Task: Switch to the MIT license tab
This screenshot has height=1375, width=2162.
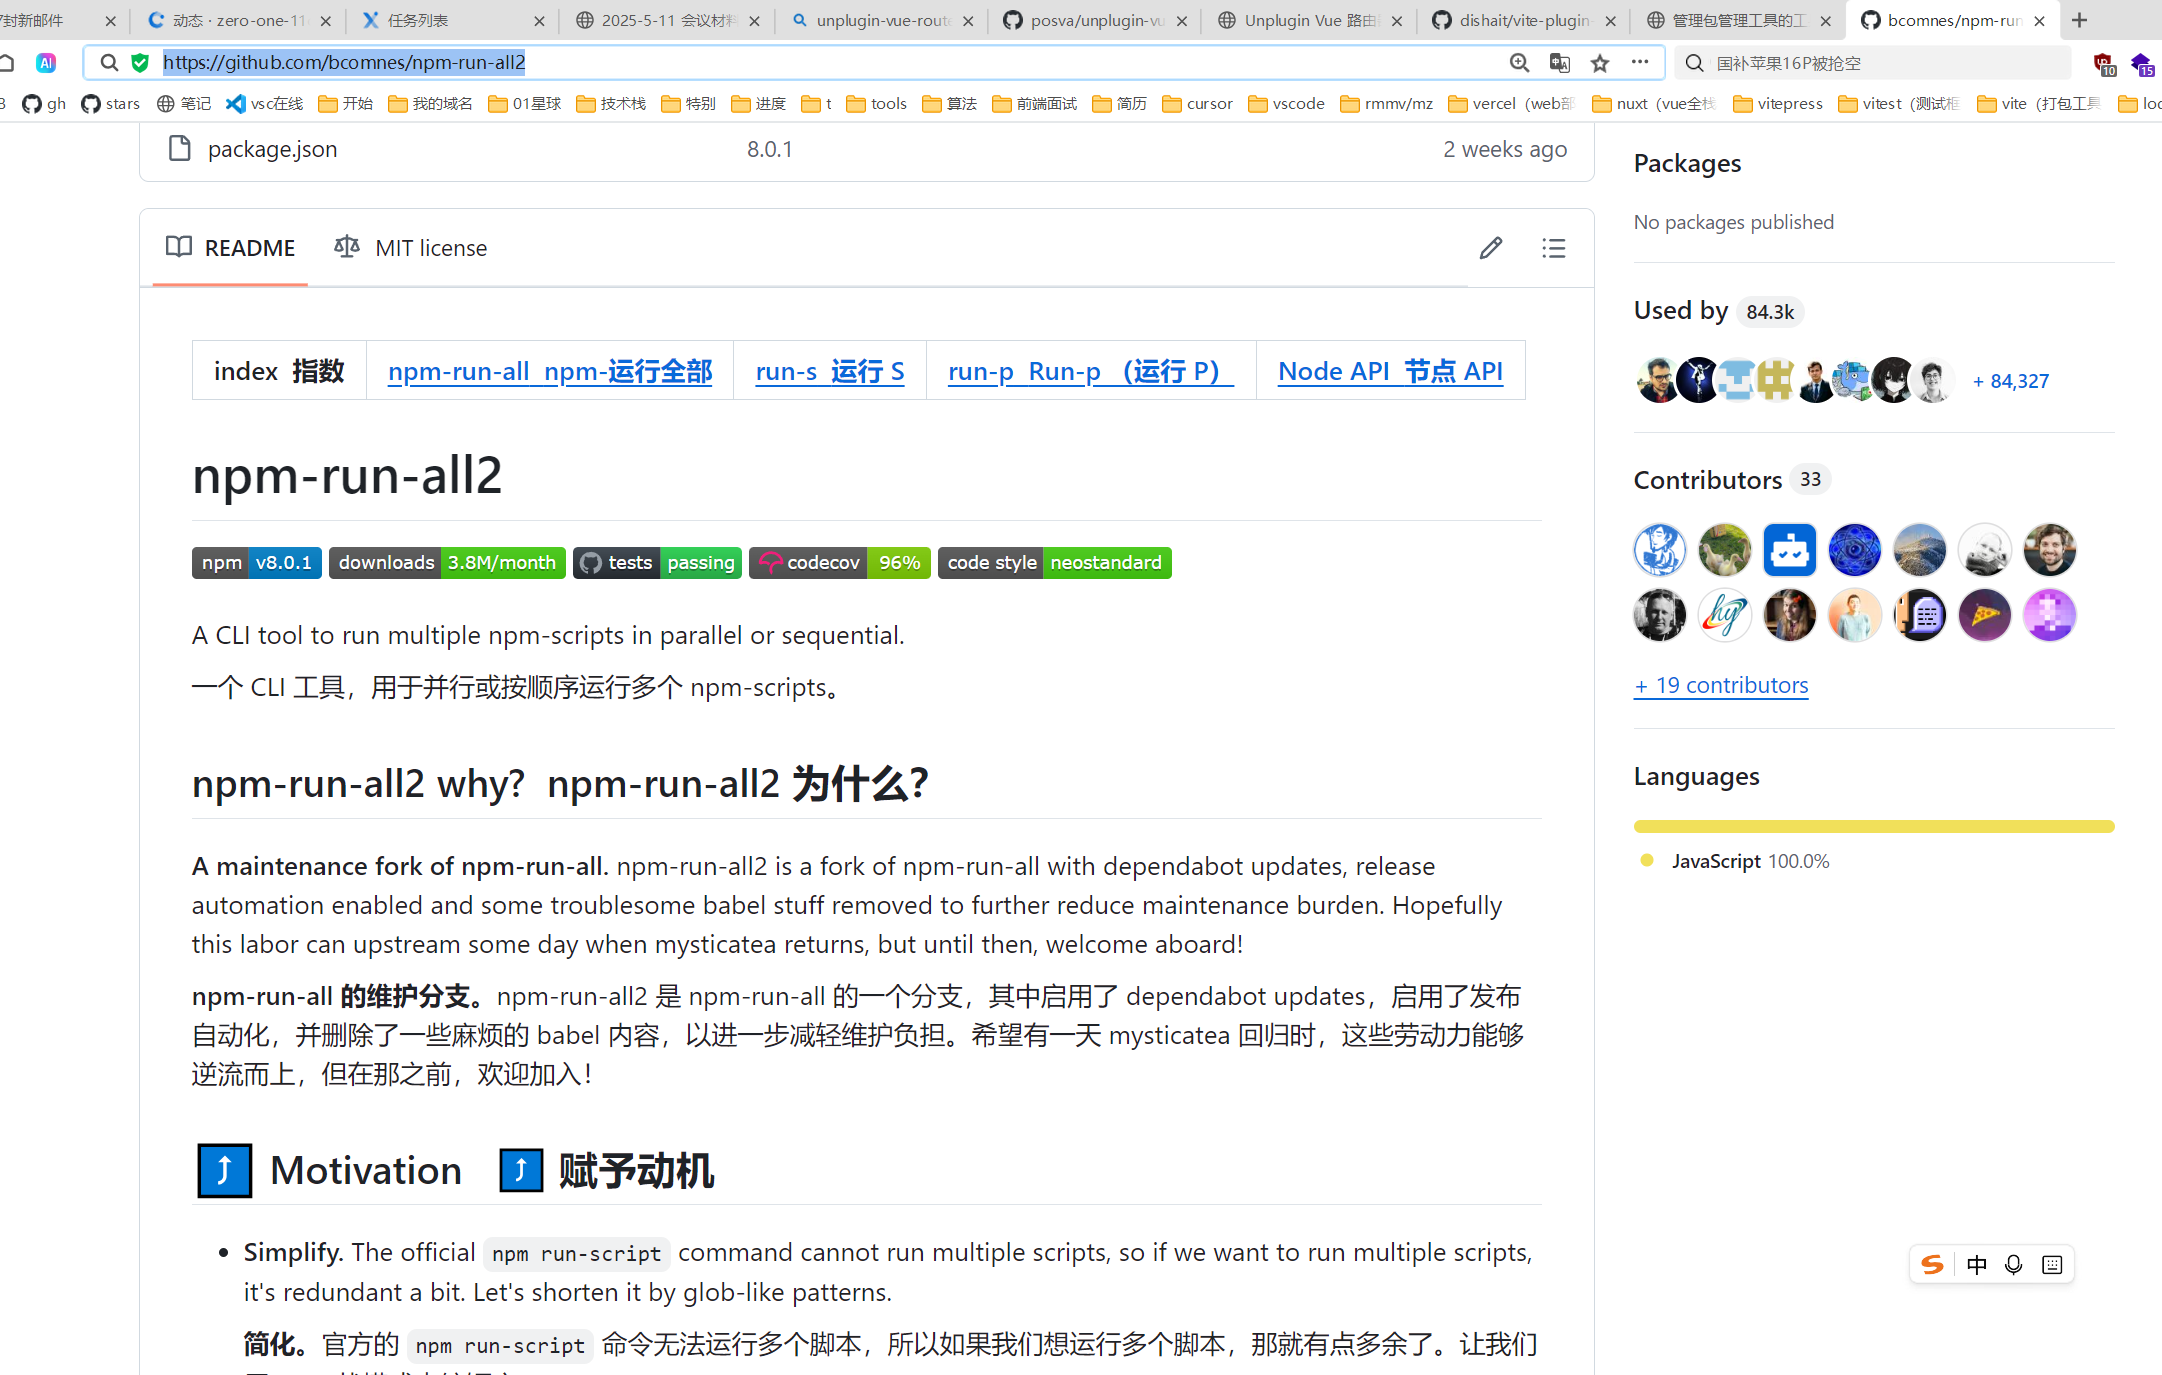Action: (x=411, y=248)
